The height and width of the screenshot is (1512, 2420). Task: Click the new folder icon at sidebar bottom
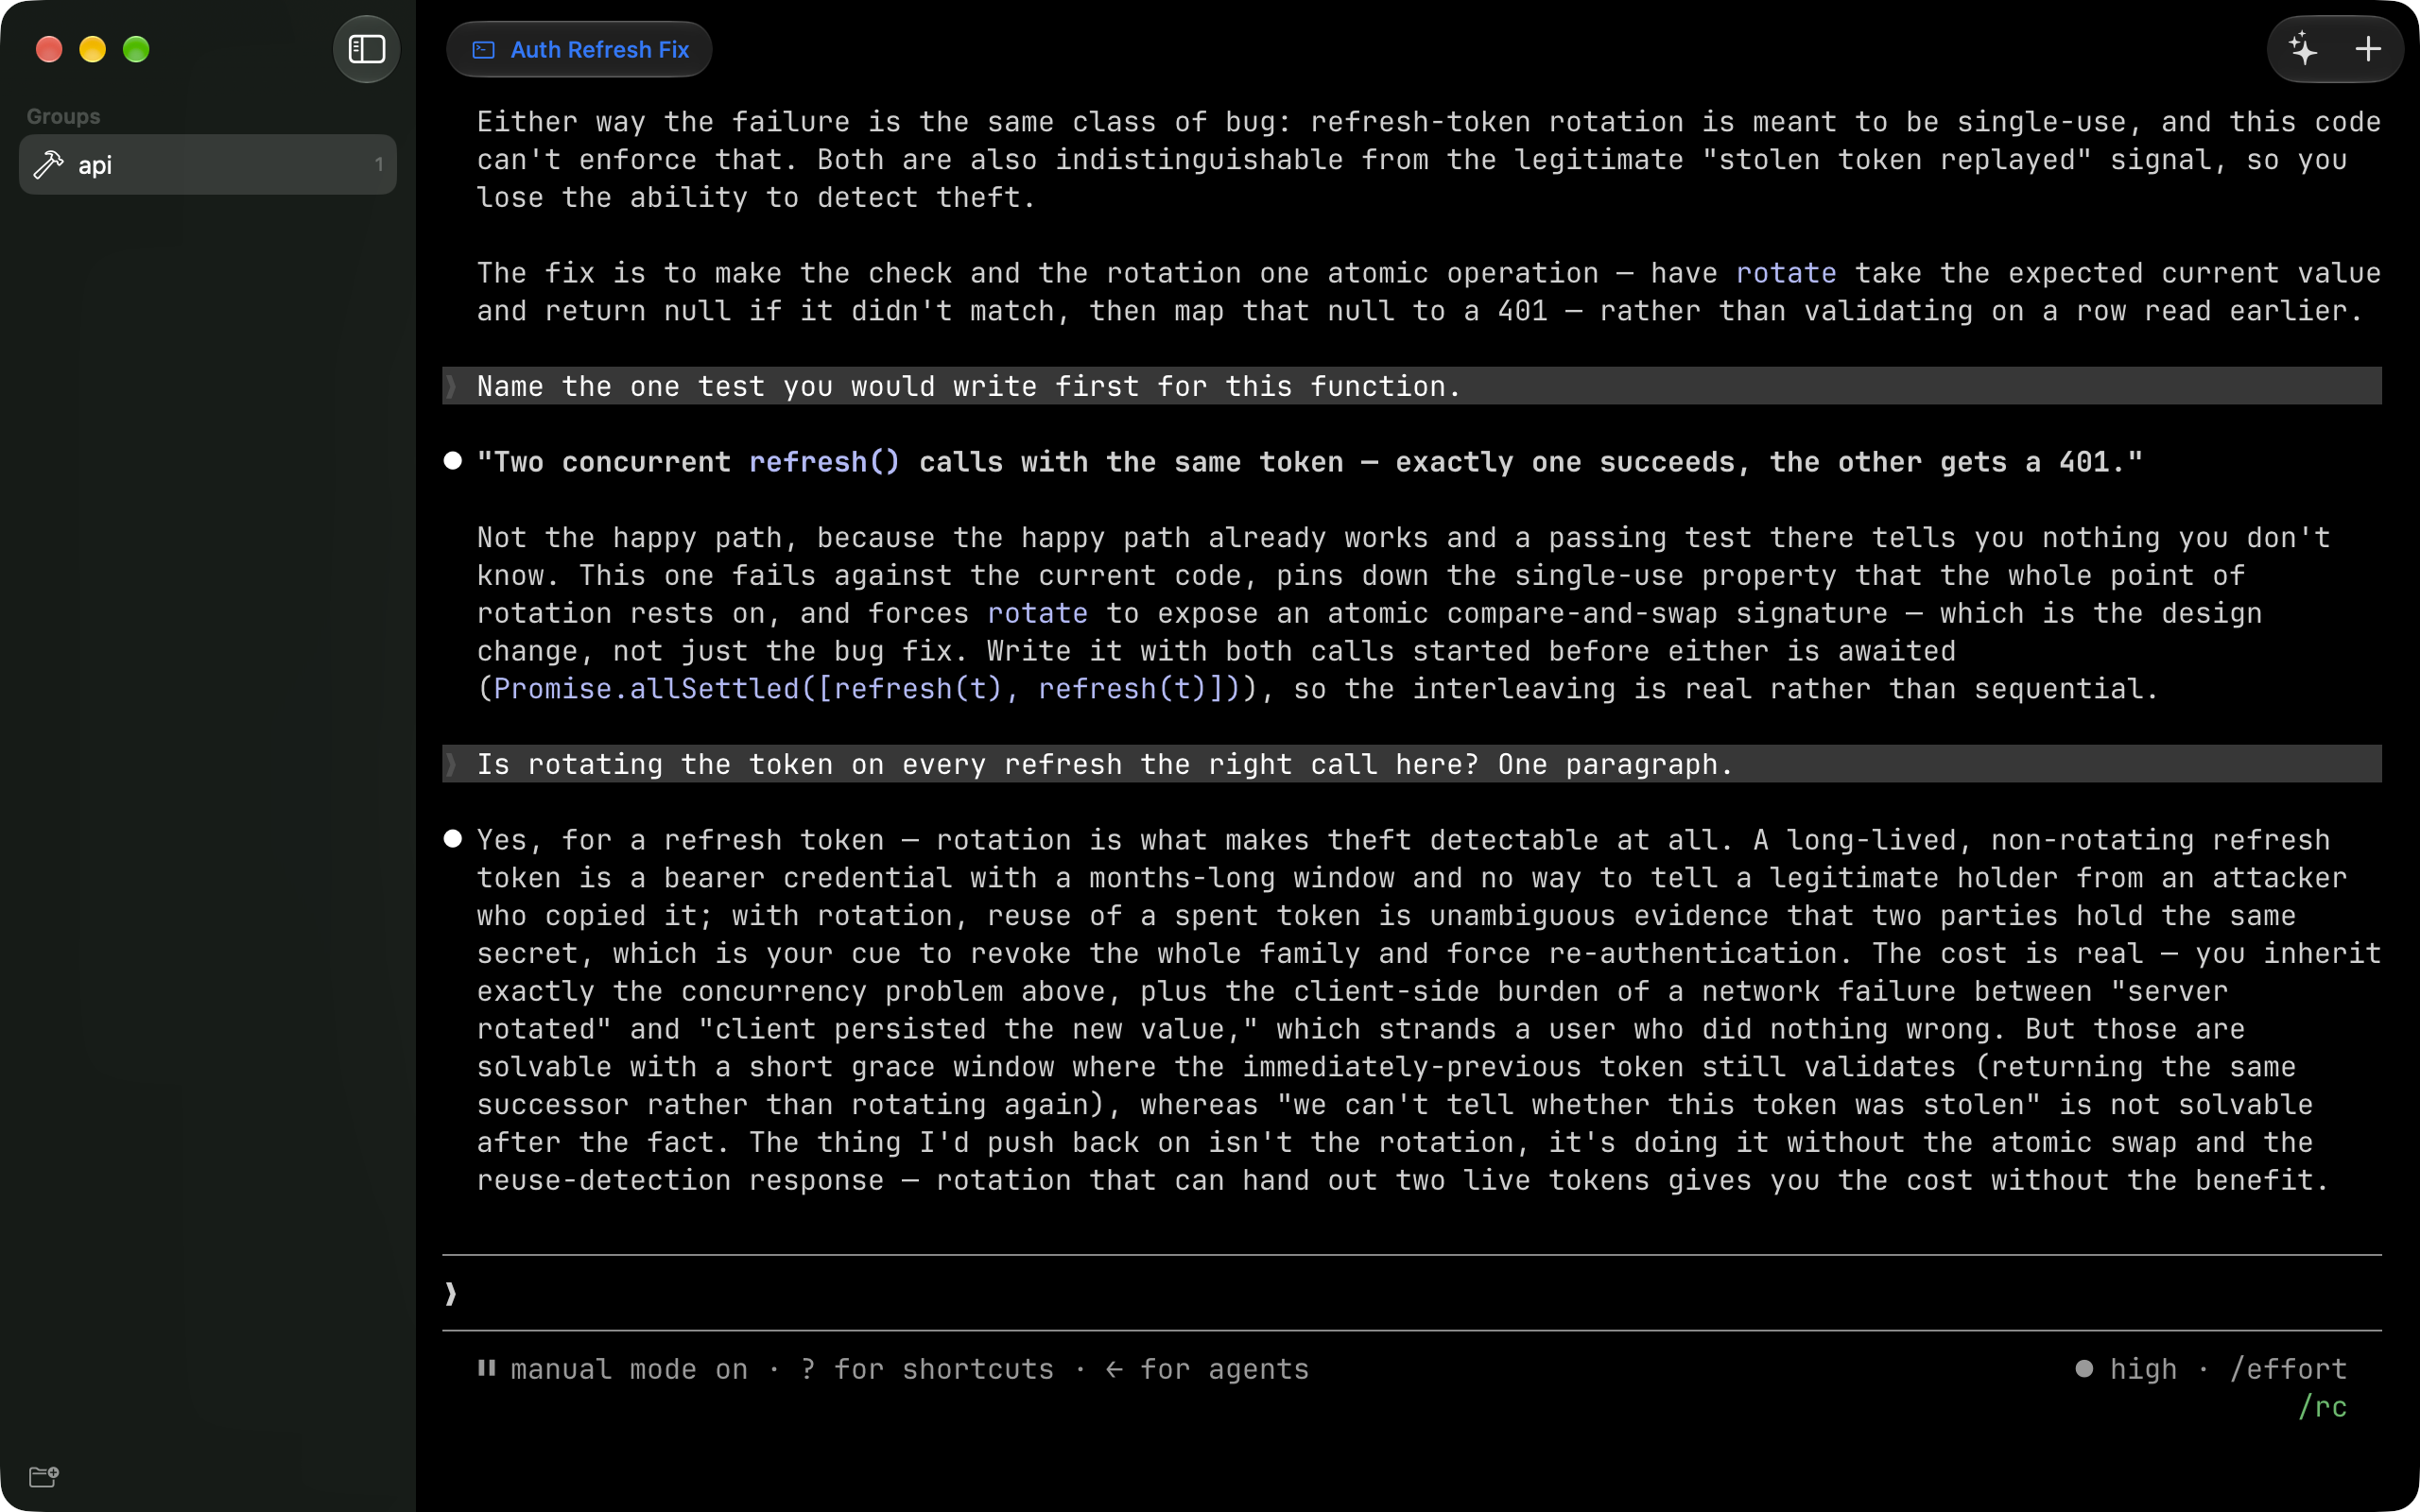[44, 1476]
